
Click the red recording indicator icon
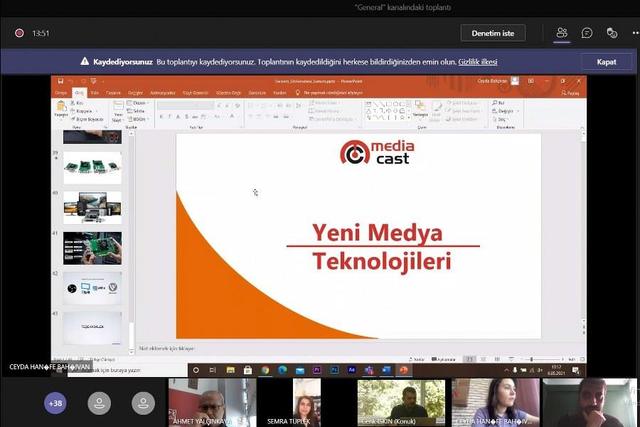[x=19, y=33]
